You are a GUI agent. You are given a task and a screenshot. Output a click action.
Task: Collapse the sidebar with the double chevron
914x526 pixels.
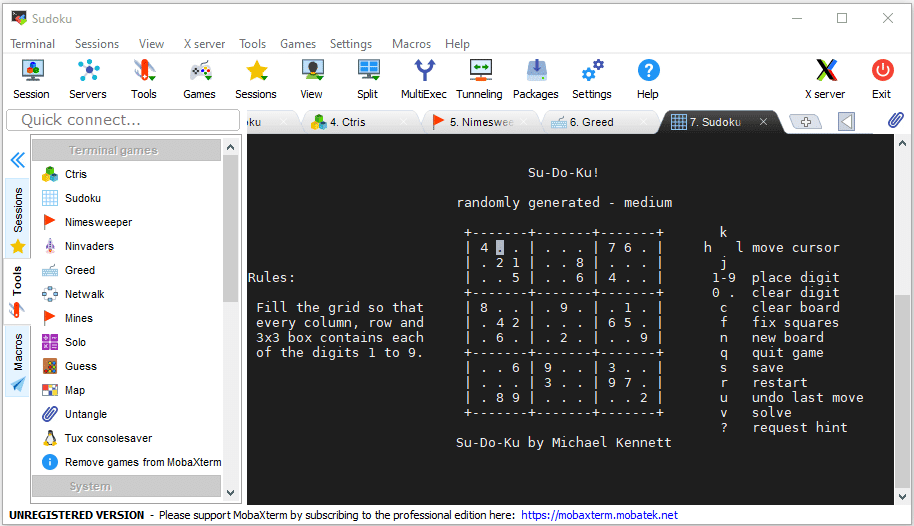[x=18, y=160]
